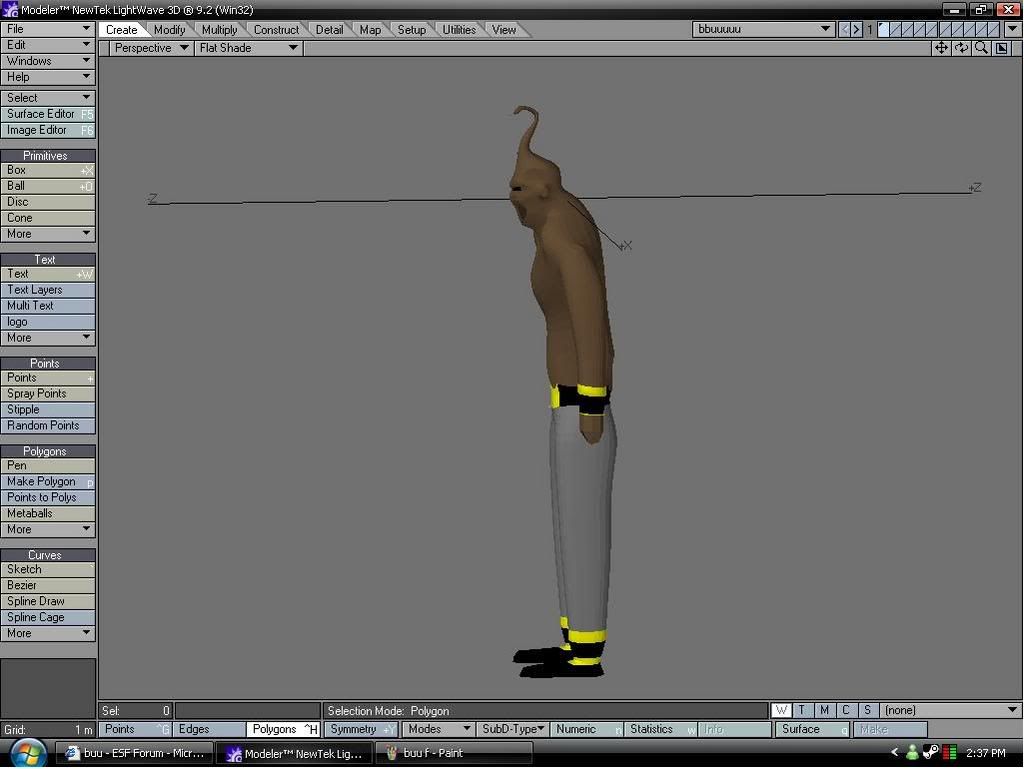The image size is (1024, 769).
Task: Click the viewport pan (move) icon
Action: tap(941, 48)
